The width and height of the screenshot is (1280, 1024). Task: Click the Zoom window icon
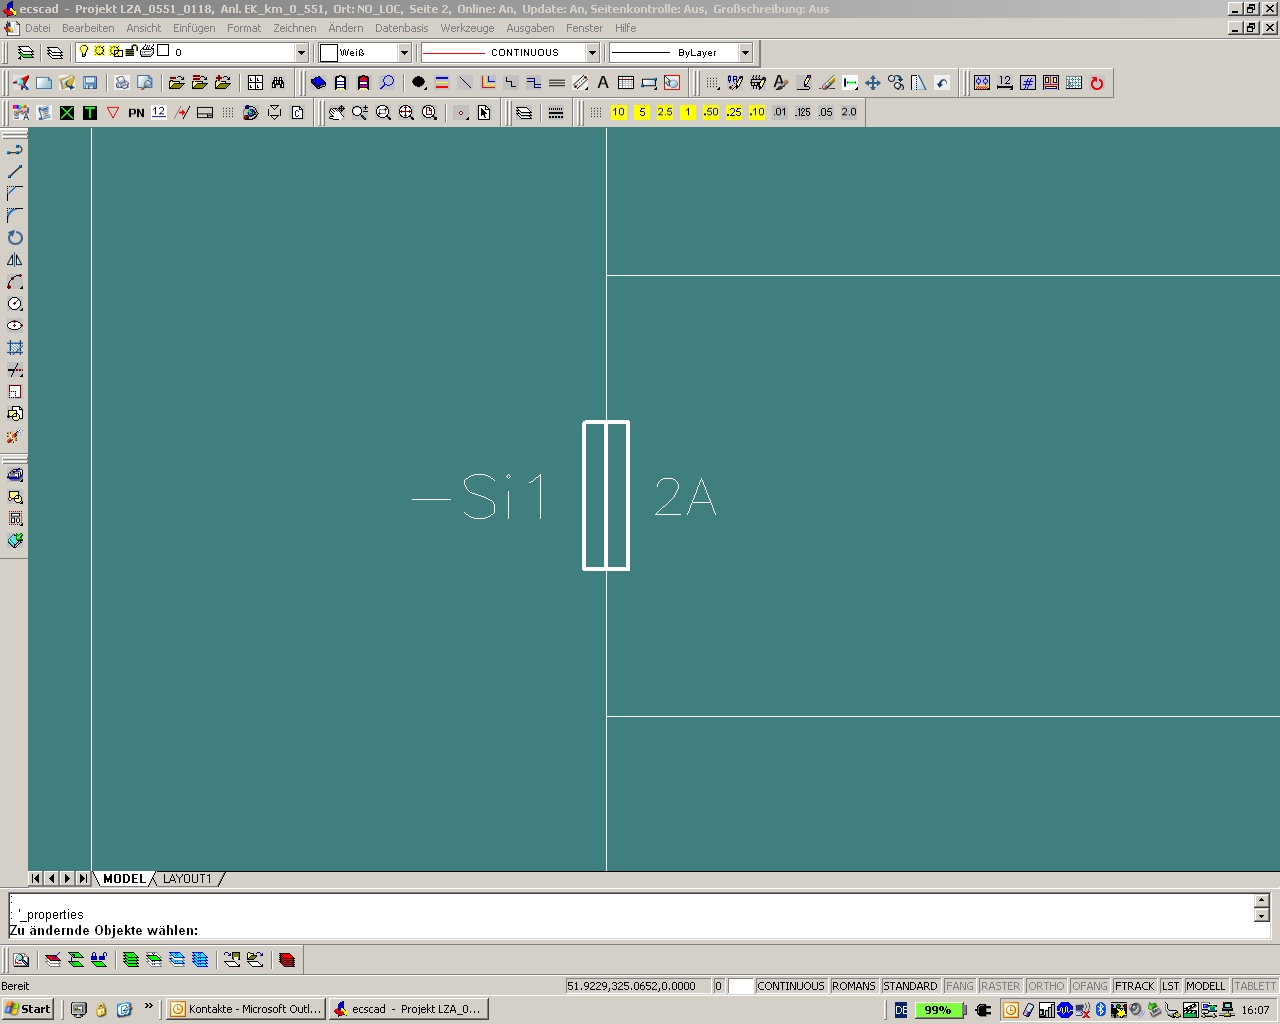383,113
